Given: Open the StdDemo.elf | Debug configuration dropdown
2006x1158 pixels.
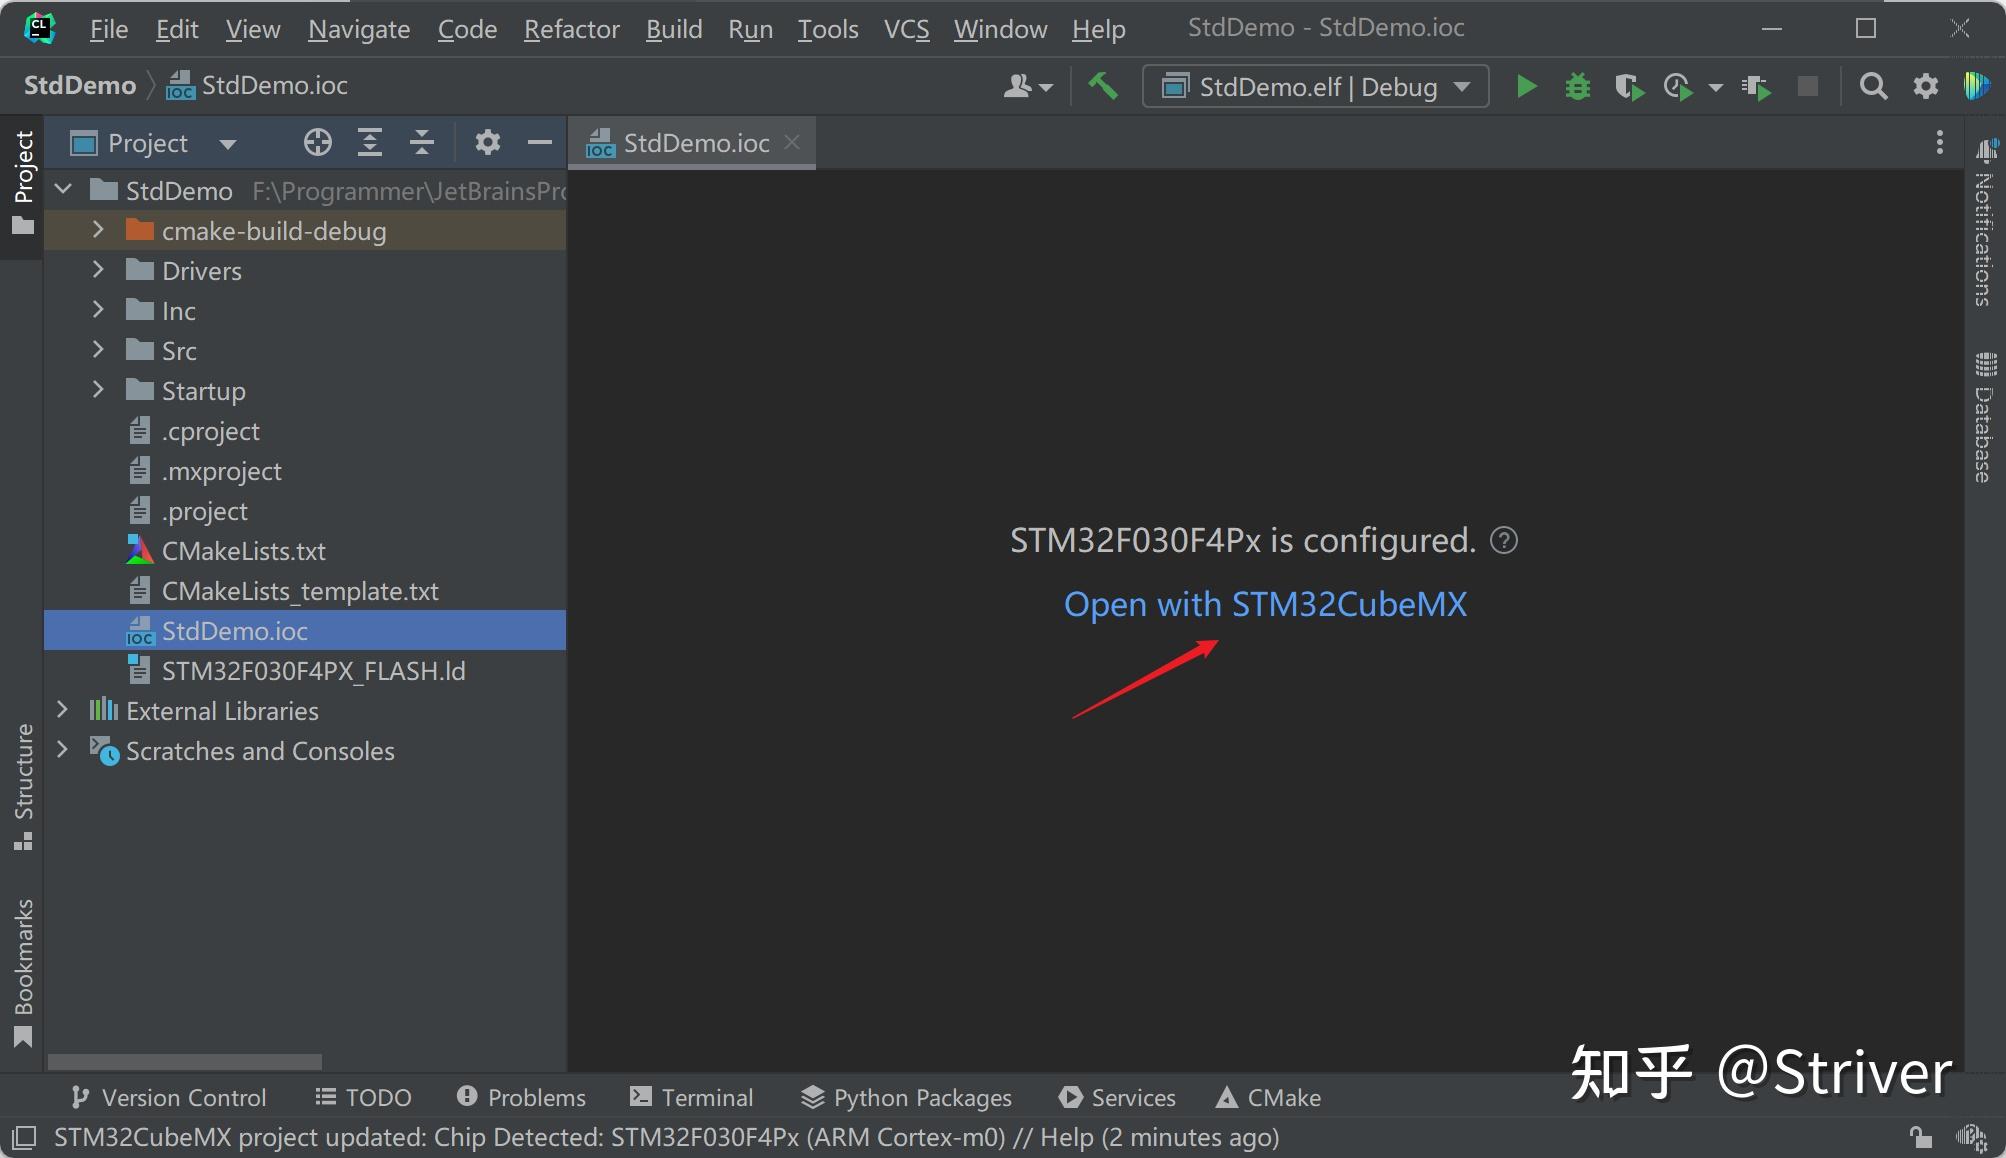Looking at the screenshot, I should pos(1316,87).
